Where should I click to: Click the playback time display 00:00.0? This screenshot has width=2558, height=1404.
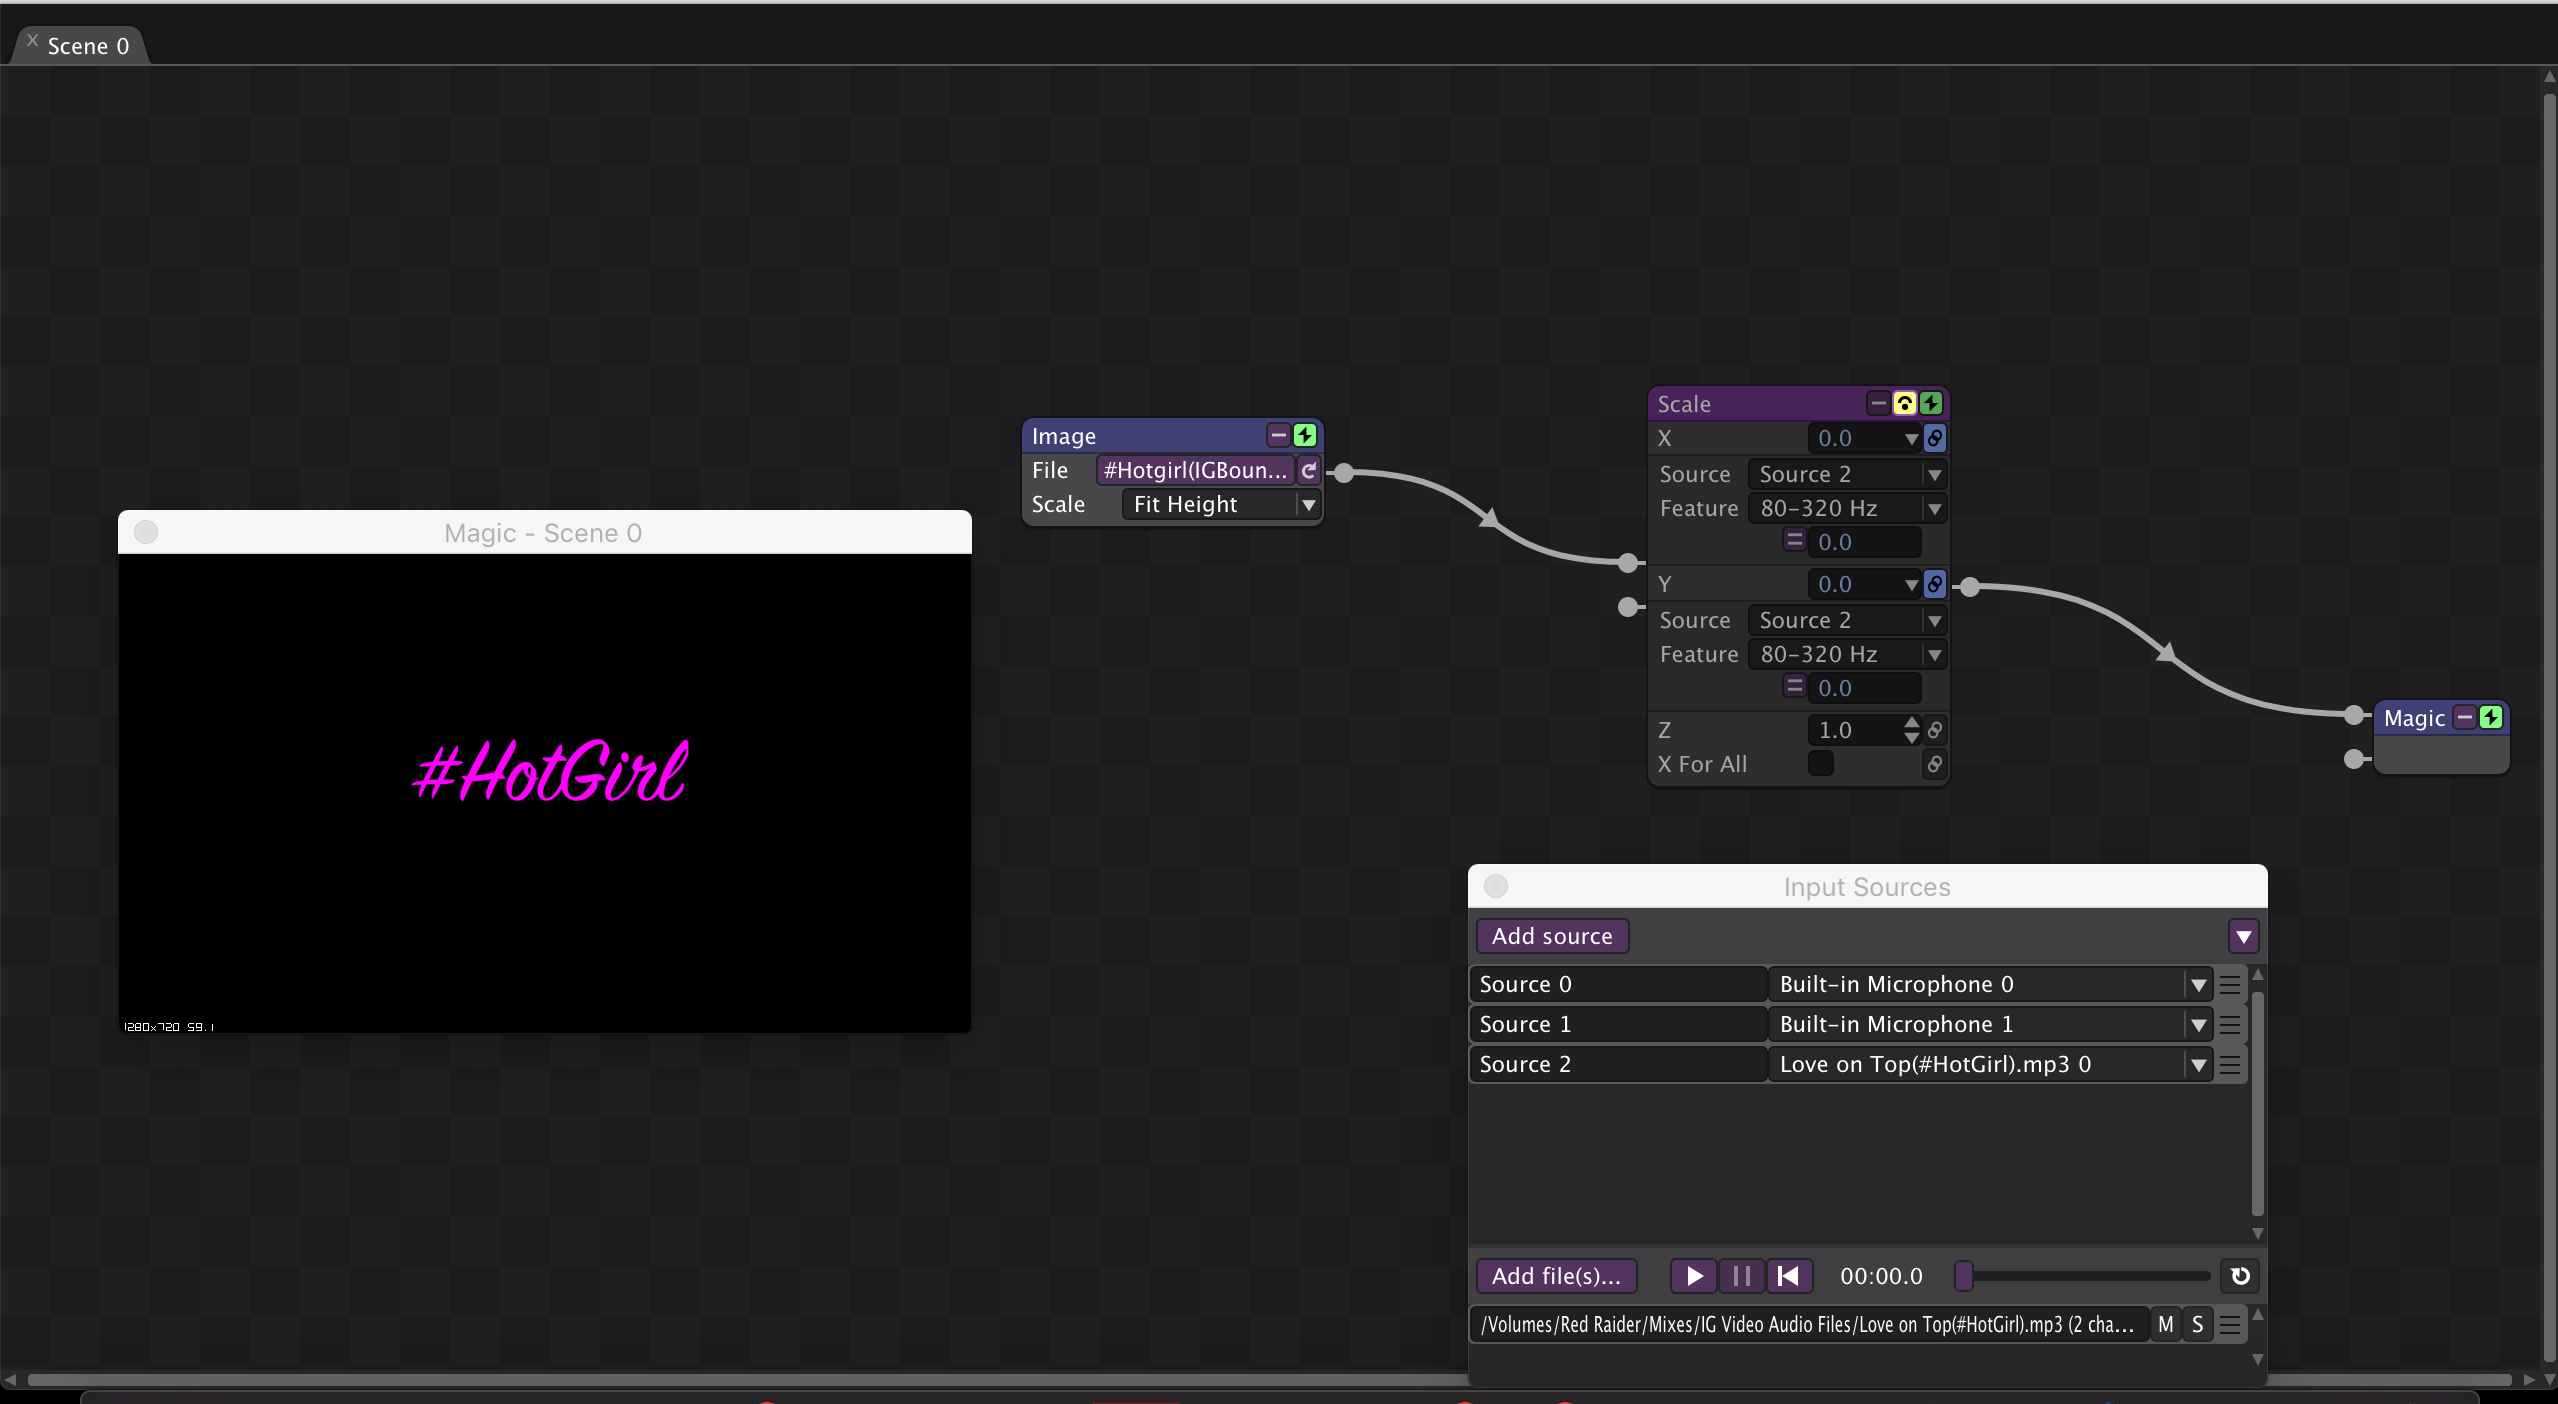coord(1881,1276)
